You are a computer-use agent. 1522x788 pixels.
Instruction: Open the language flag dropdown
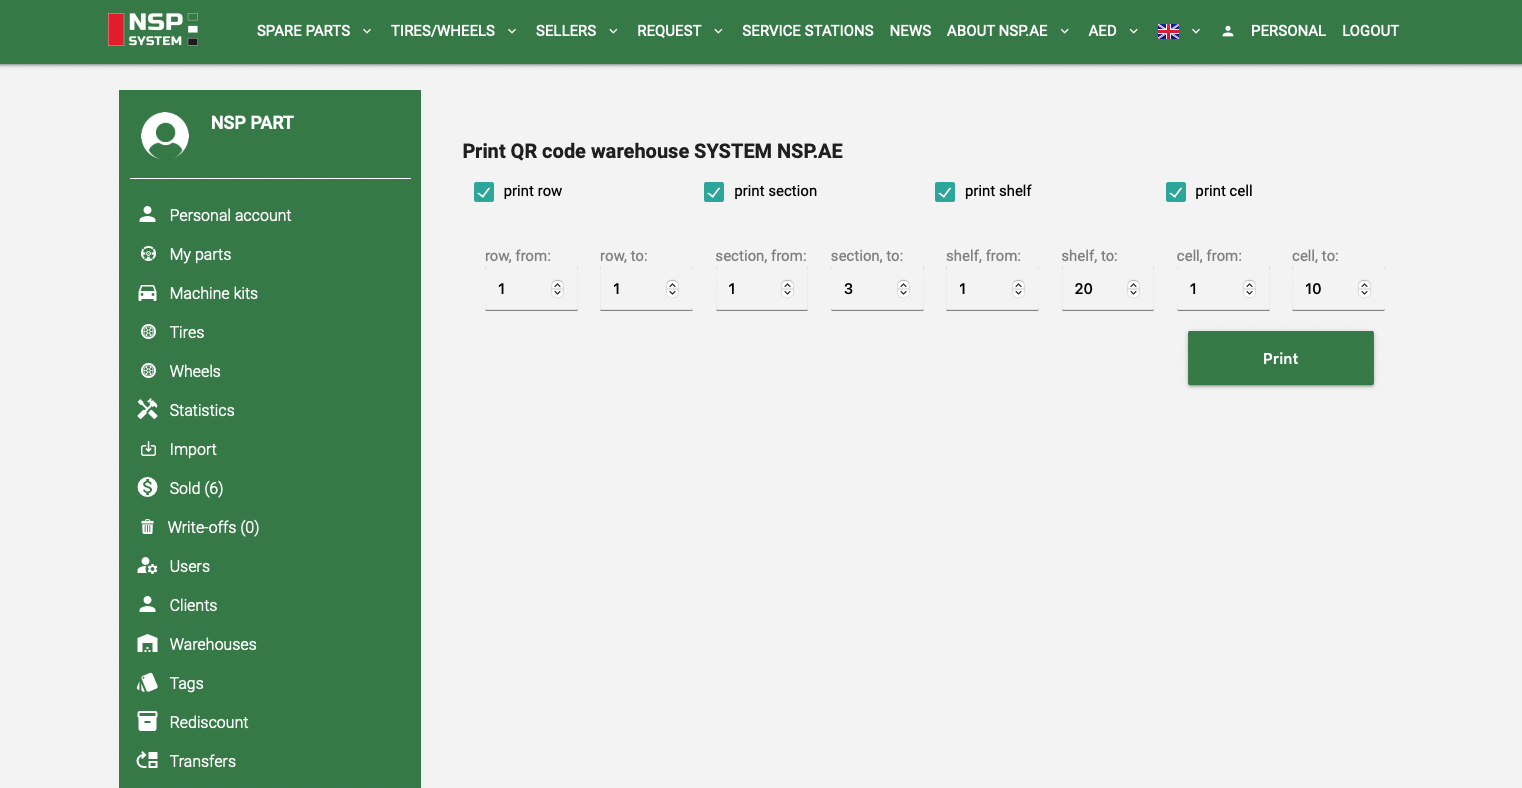(x=1178, y=31)
